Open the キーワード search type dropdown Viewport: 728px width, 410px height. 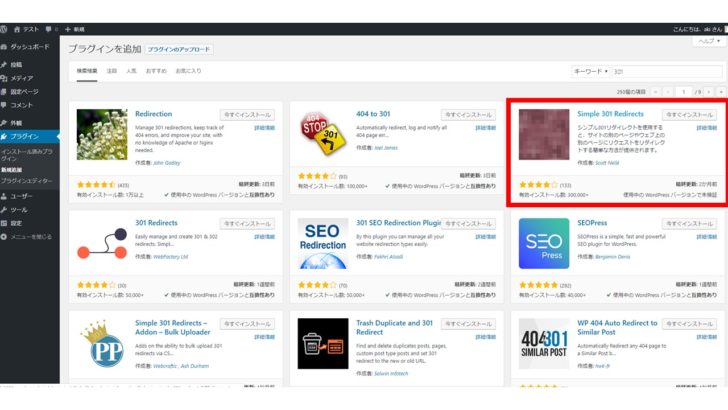(591, 72)
